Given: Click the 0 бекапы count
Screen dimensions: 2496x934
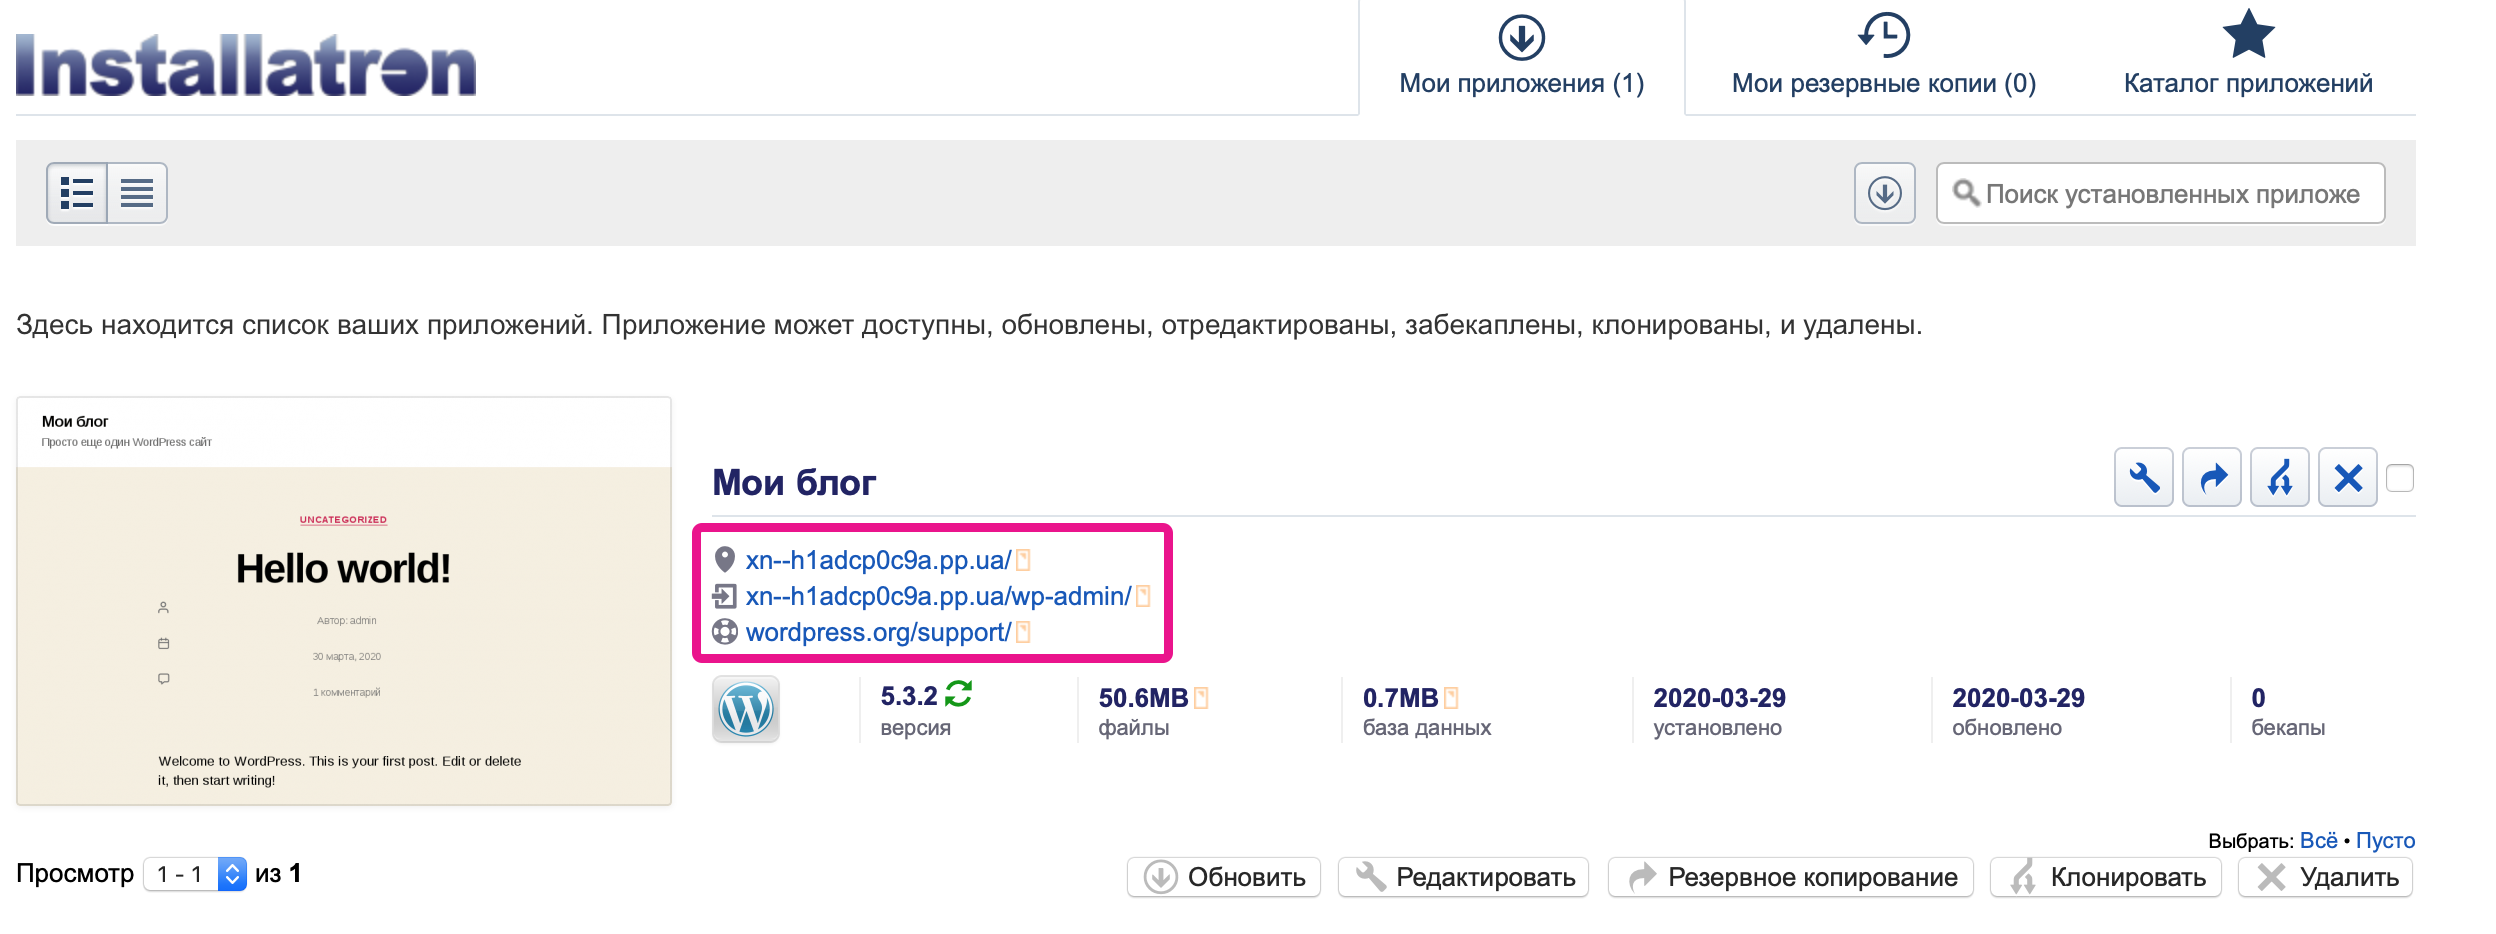Looking at the screenshot, I should (x=2258, y=698).
